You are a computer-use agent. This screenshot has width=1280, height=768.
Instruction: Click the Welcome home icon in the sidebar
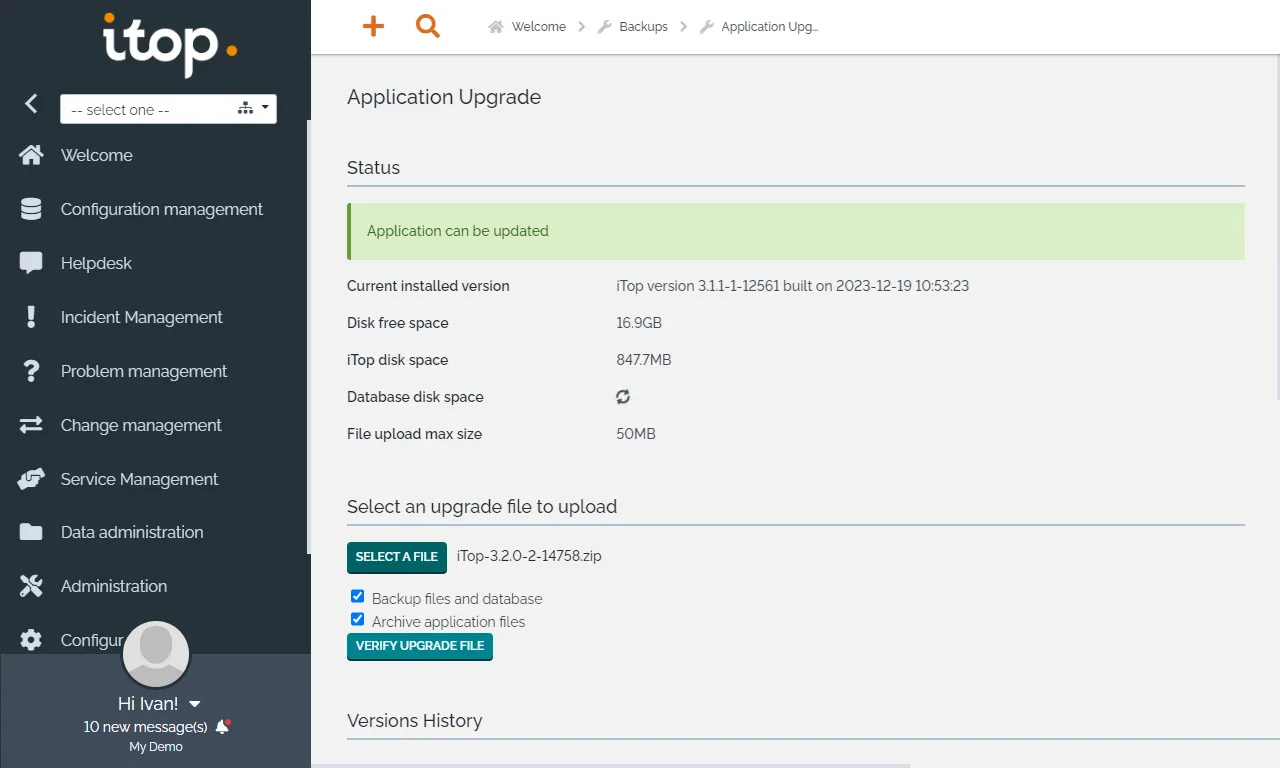[x=31, y=155]
